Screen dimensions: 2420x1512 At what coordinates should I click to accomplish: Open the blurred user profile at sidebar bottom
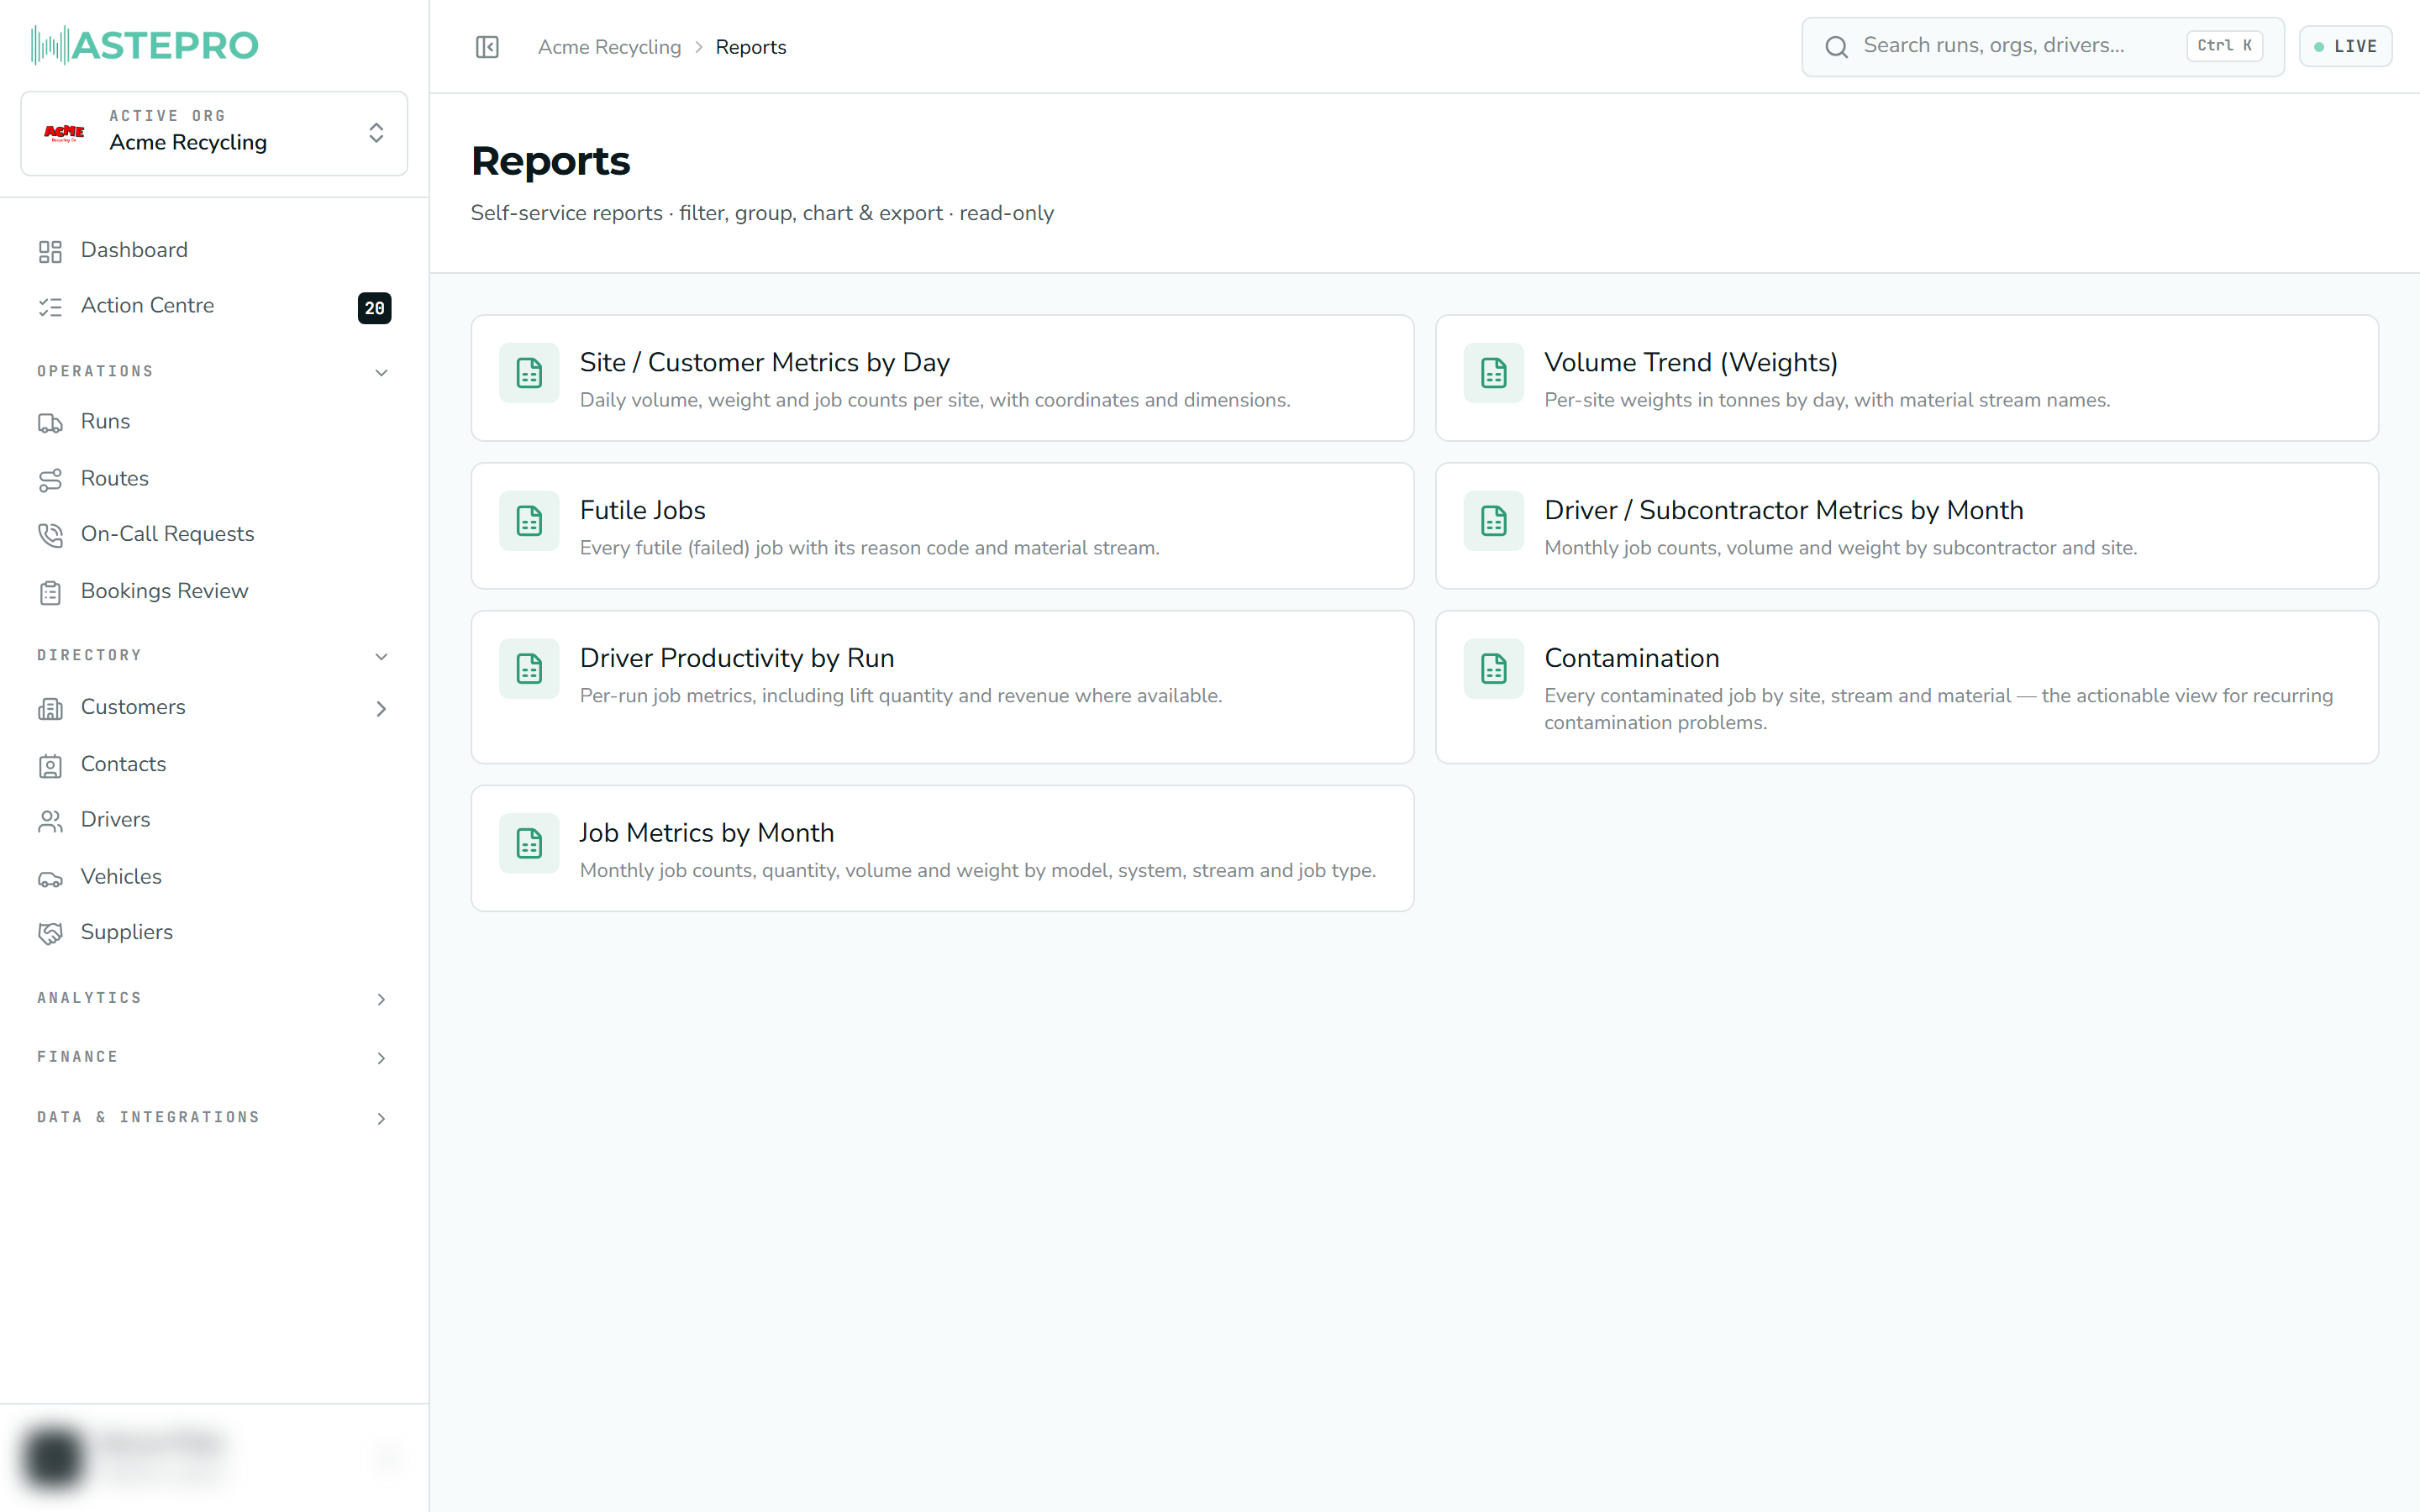[x=214, y=1457]
